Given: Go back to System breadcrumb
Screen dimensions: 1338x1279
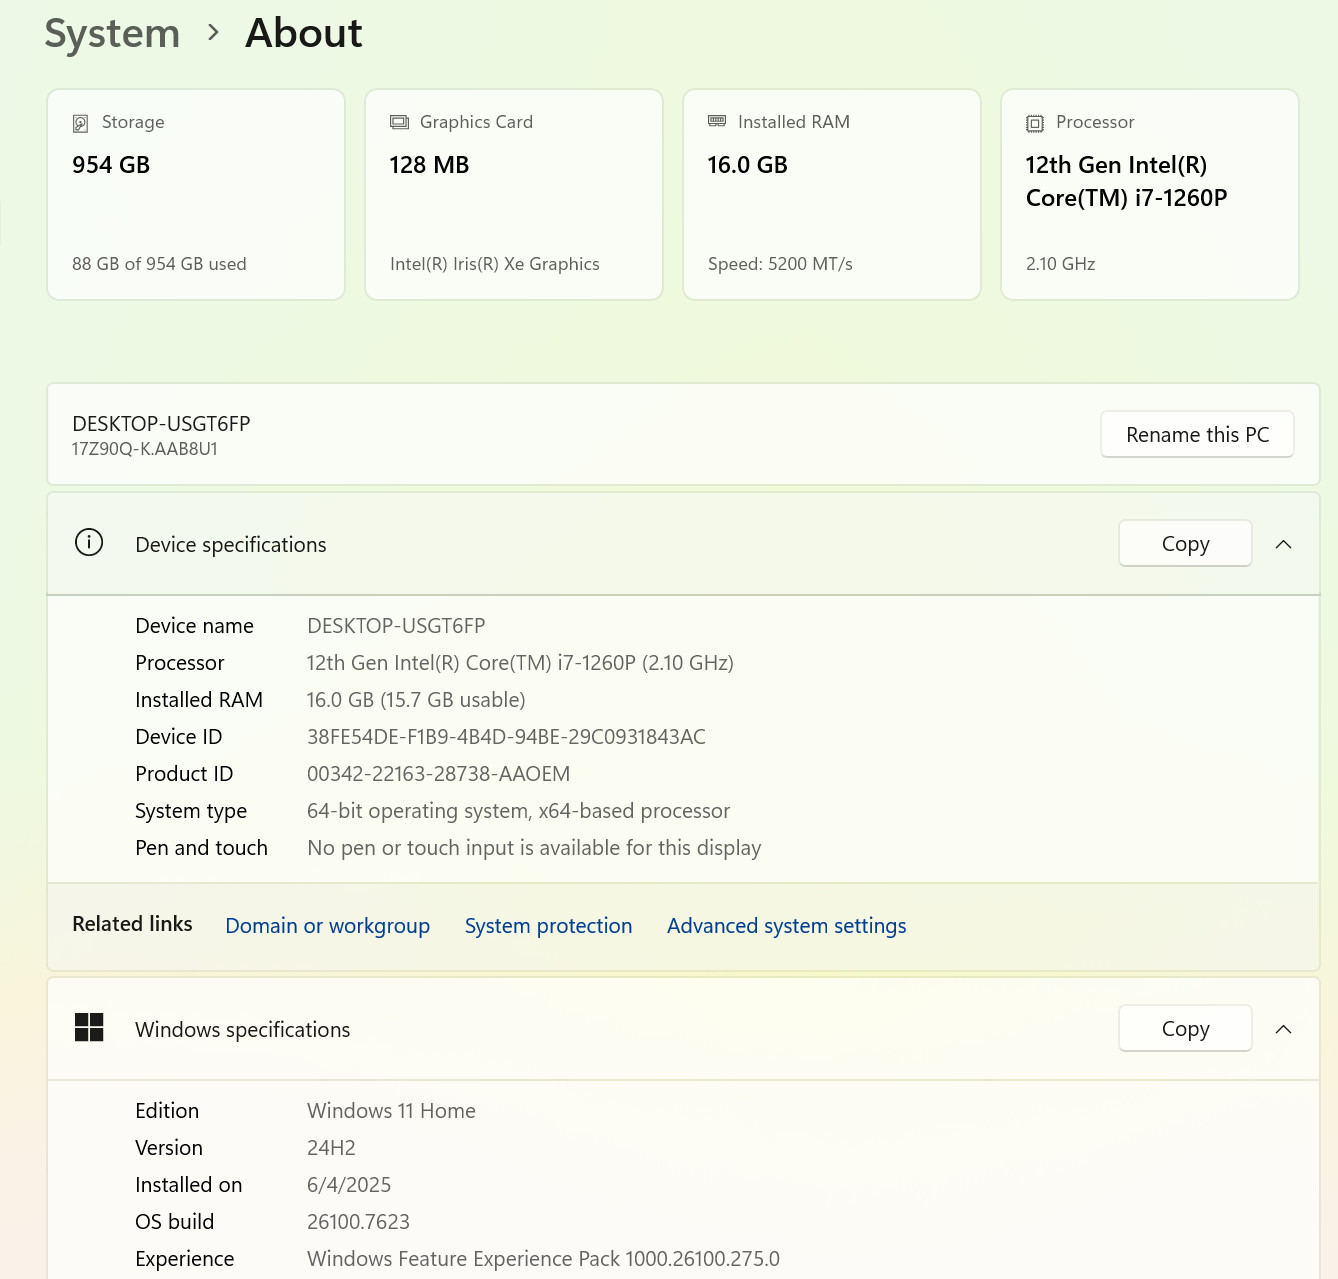Looking at the screenshot, I should click(112, 33).
